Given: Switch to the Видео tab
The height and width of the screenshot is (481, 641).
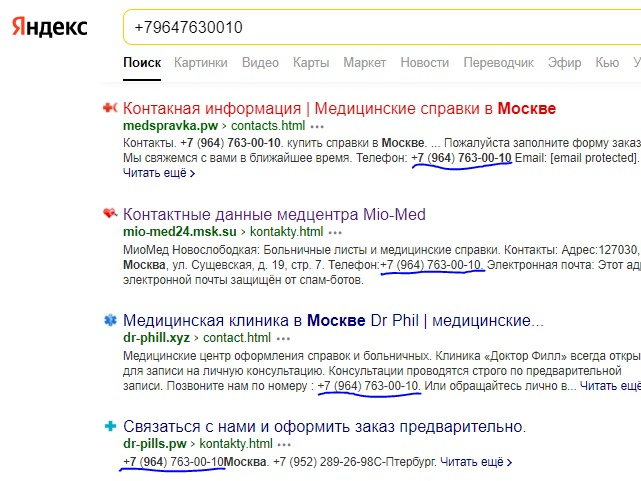Looking at the screenshot, I should coord(260,63).
